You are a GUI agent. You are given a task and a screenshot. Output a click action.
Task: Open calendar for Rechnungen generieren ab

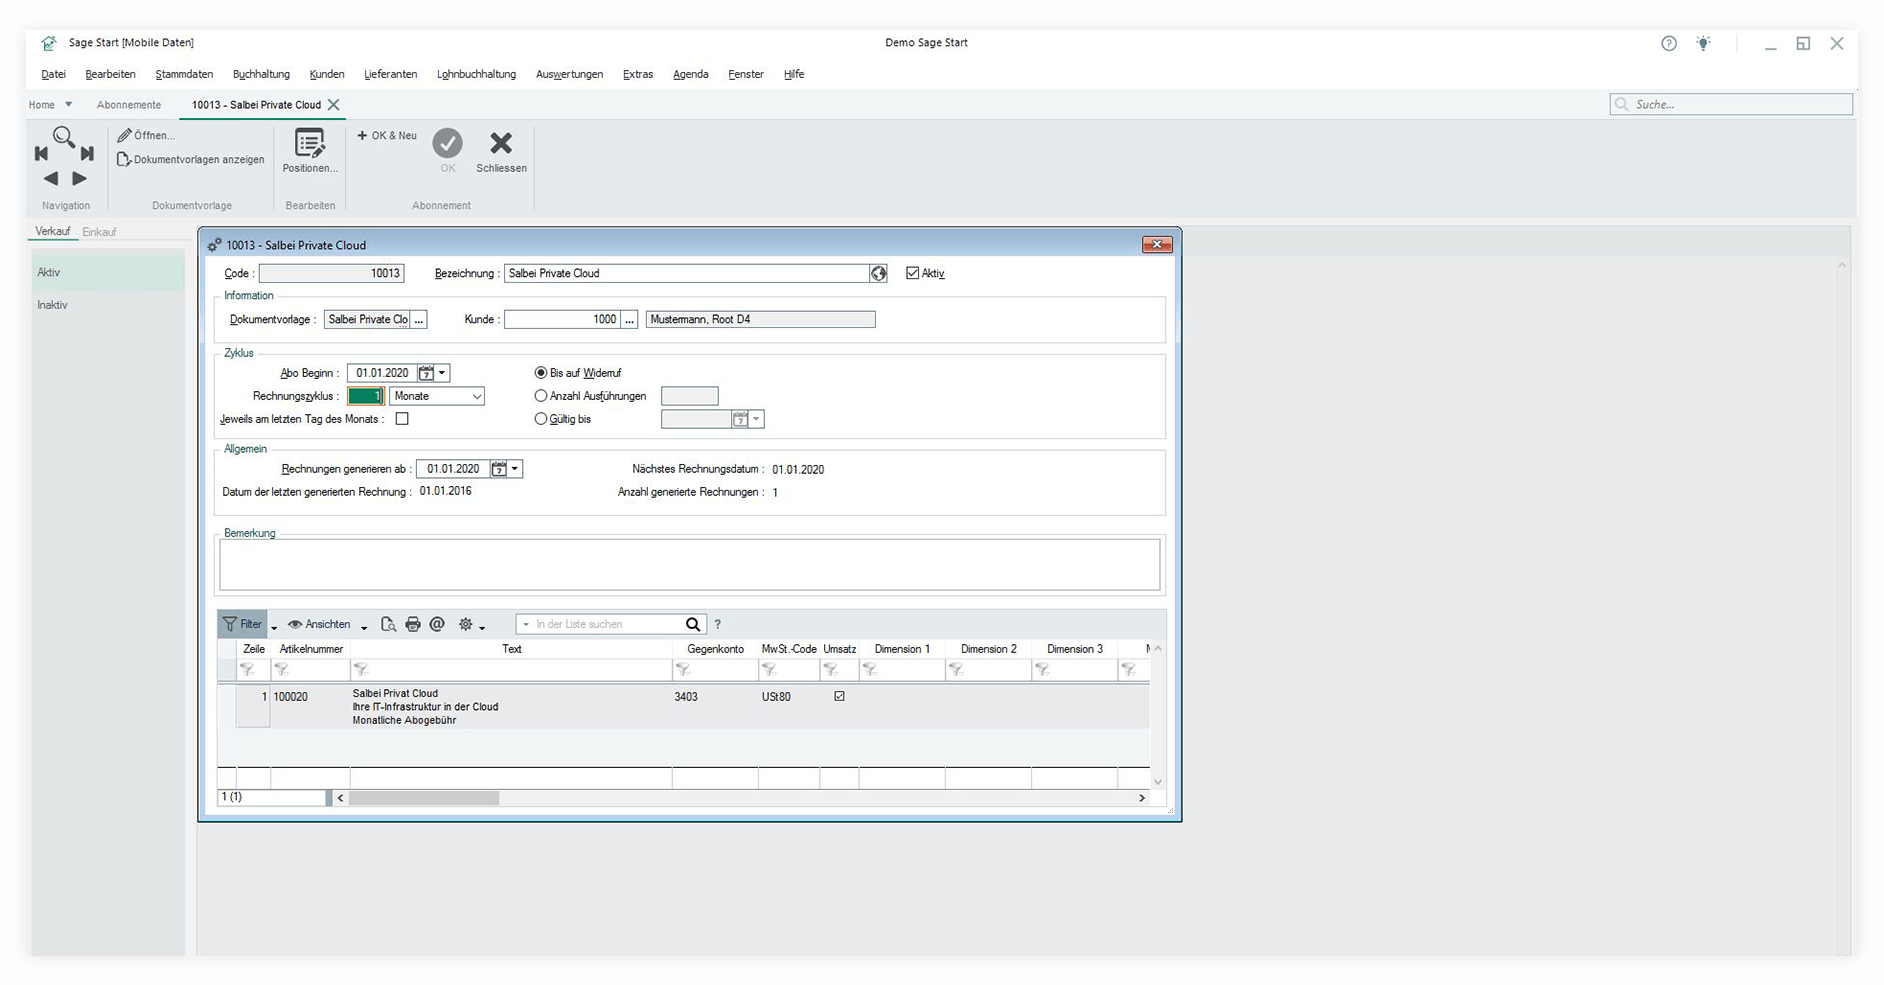[x=498, y=469]
